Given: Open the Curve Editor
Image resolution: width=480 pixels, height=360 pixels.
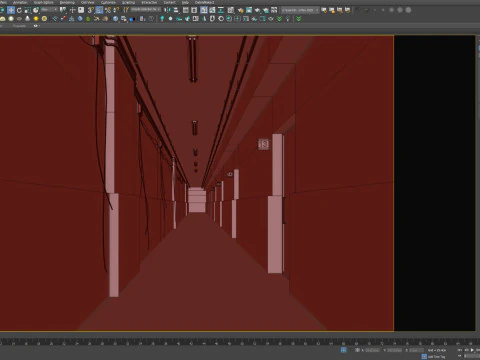Looking at the screenshot, I should pyautogui.click(x=212, y=10).
